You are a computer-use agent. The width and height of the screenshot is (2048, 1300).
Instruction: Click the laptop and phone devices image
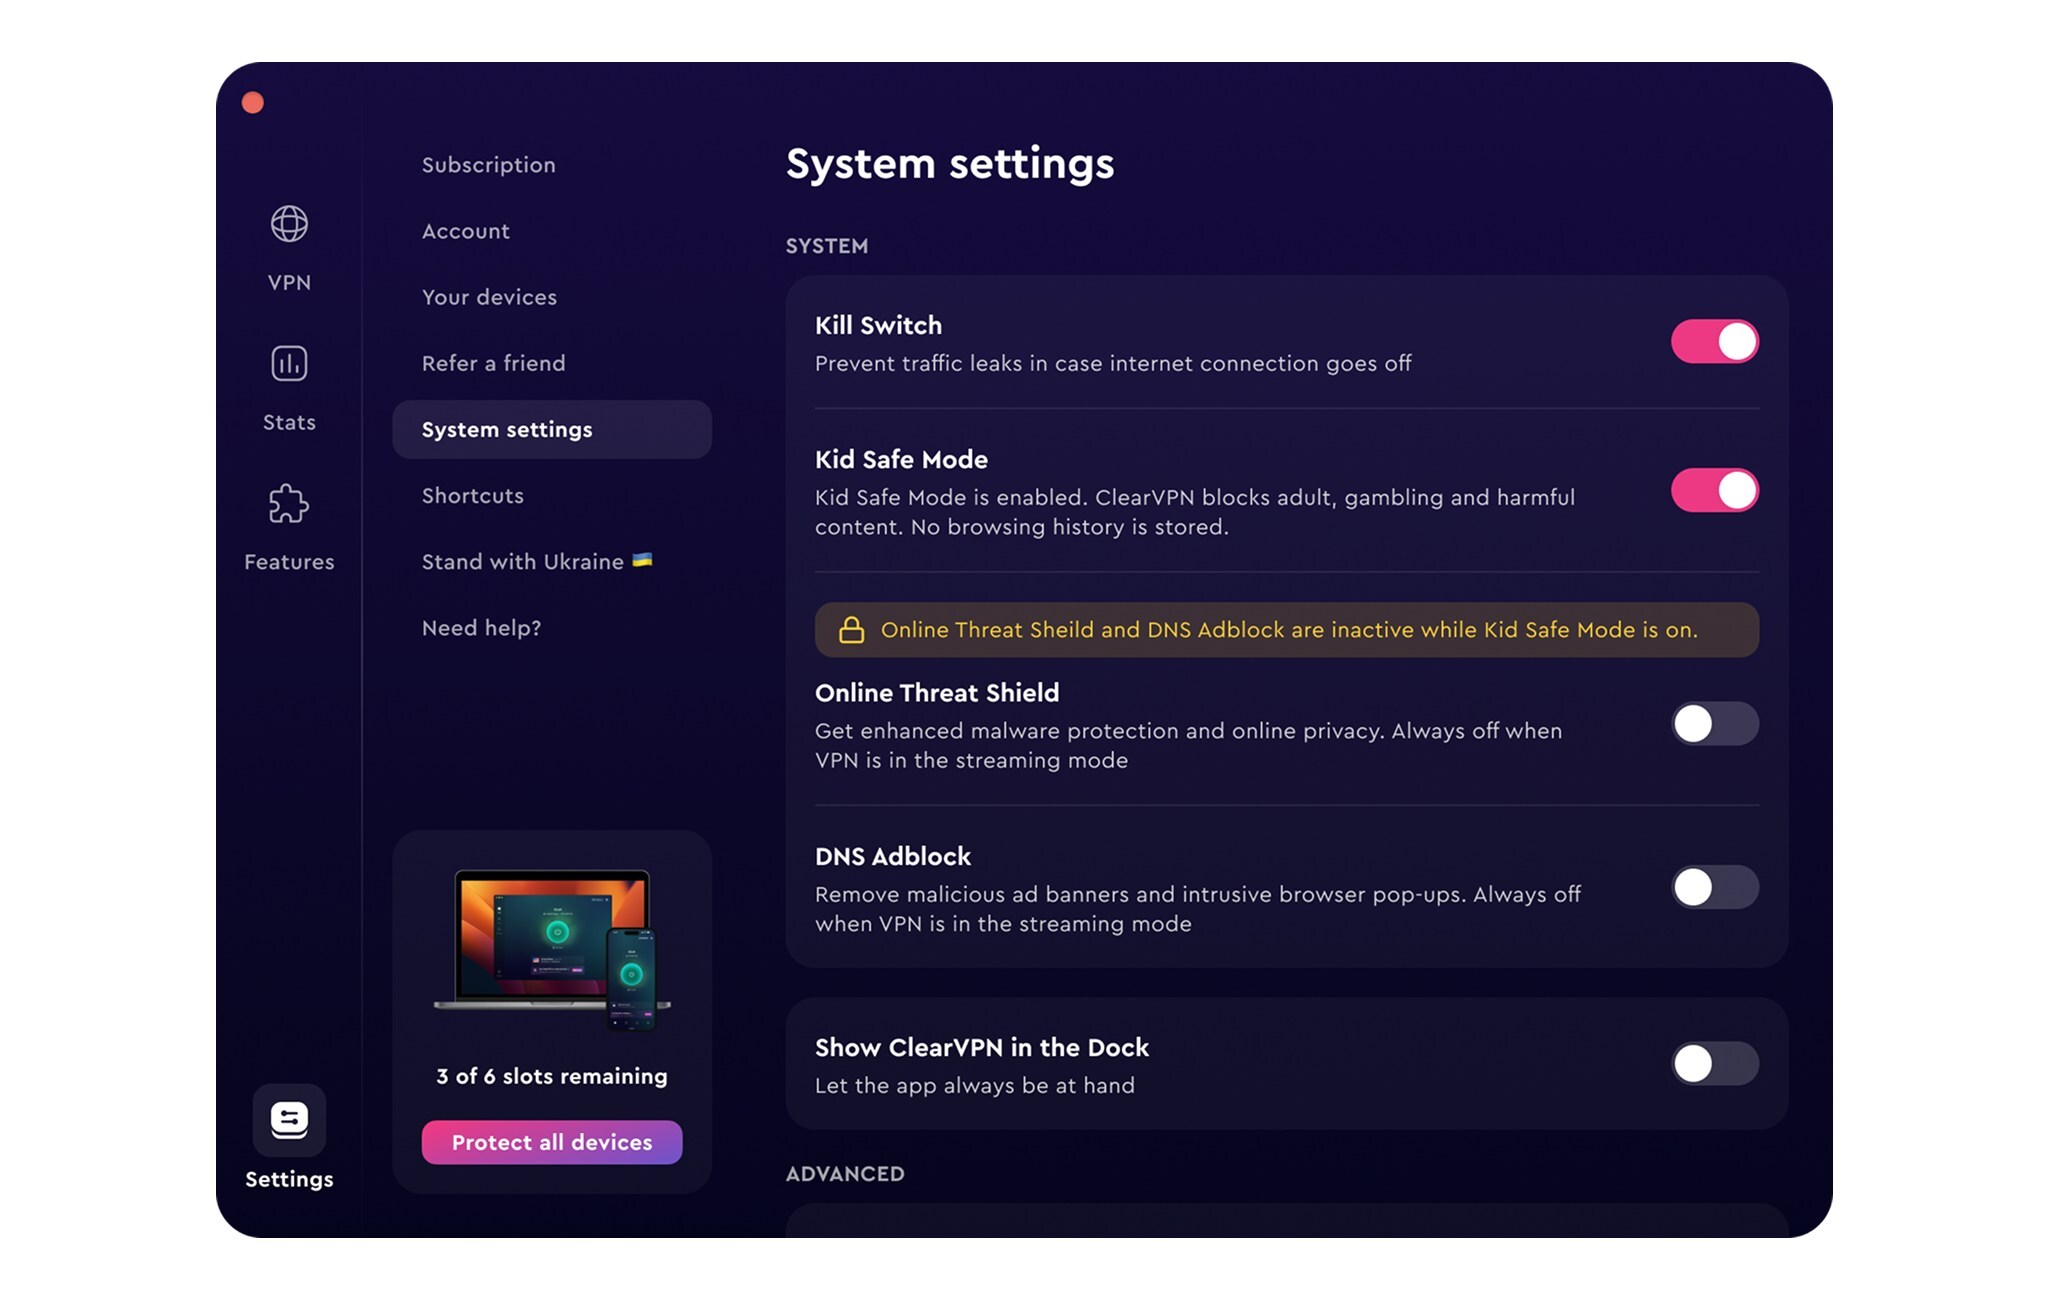click(552, 949)
